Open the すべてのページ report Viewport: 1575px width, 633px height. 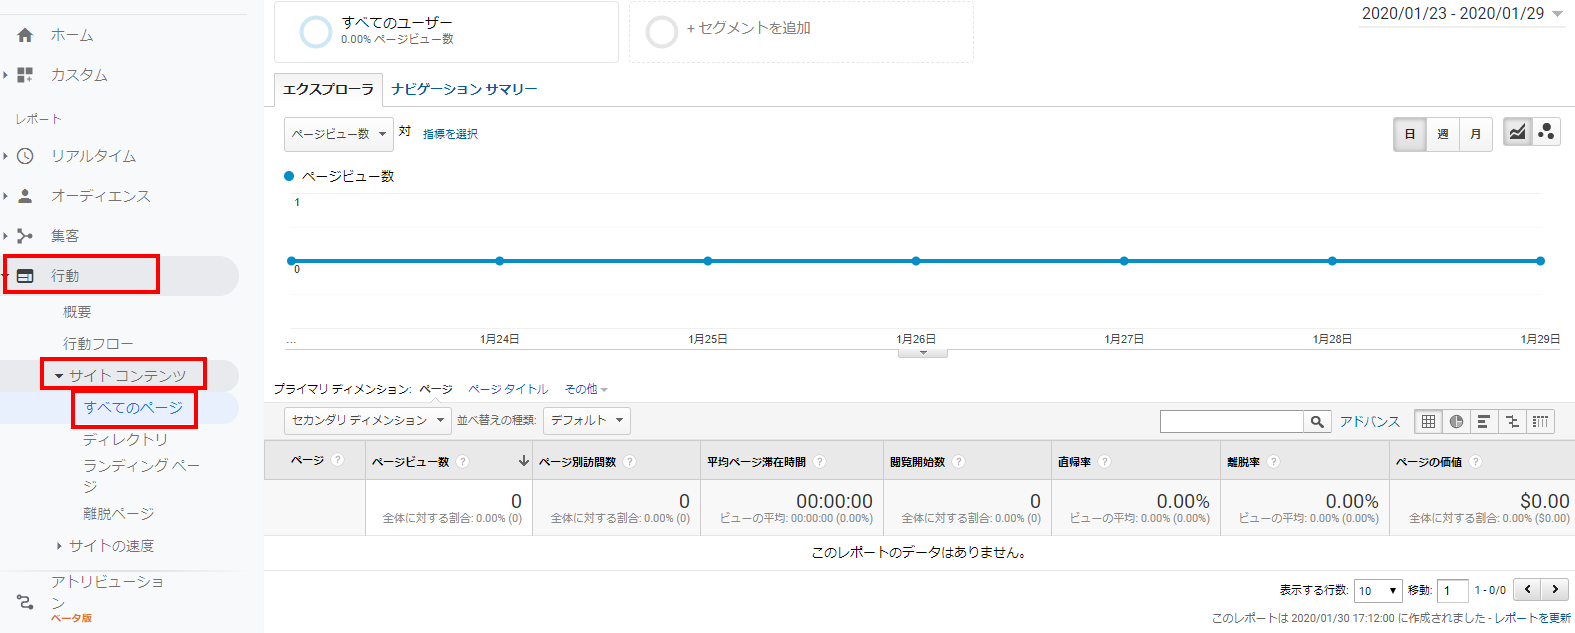tap(133, 408)
